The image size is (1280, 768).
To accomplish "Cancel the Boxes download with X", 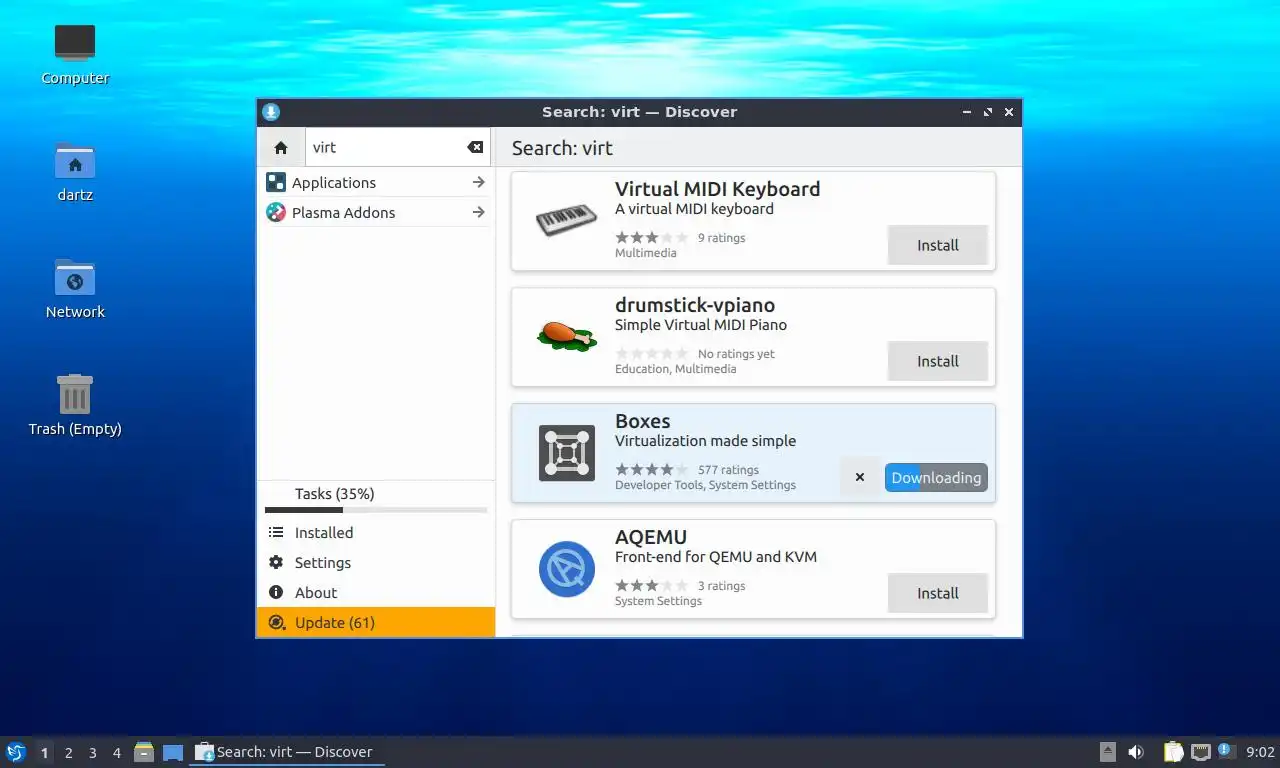I will pos(860,477).
